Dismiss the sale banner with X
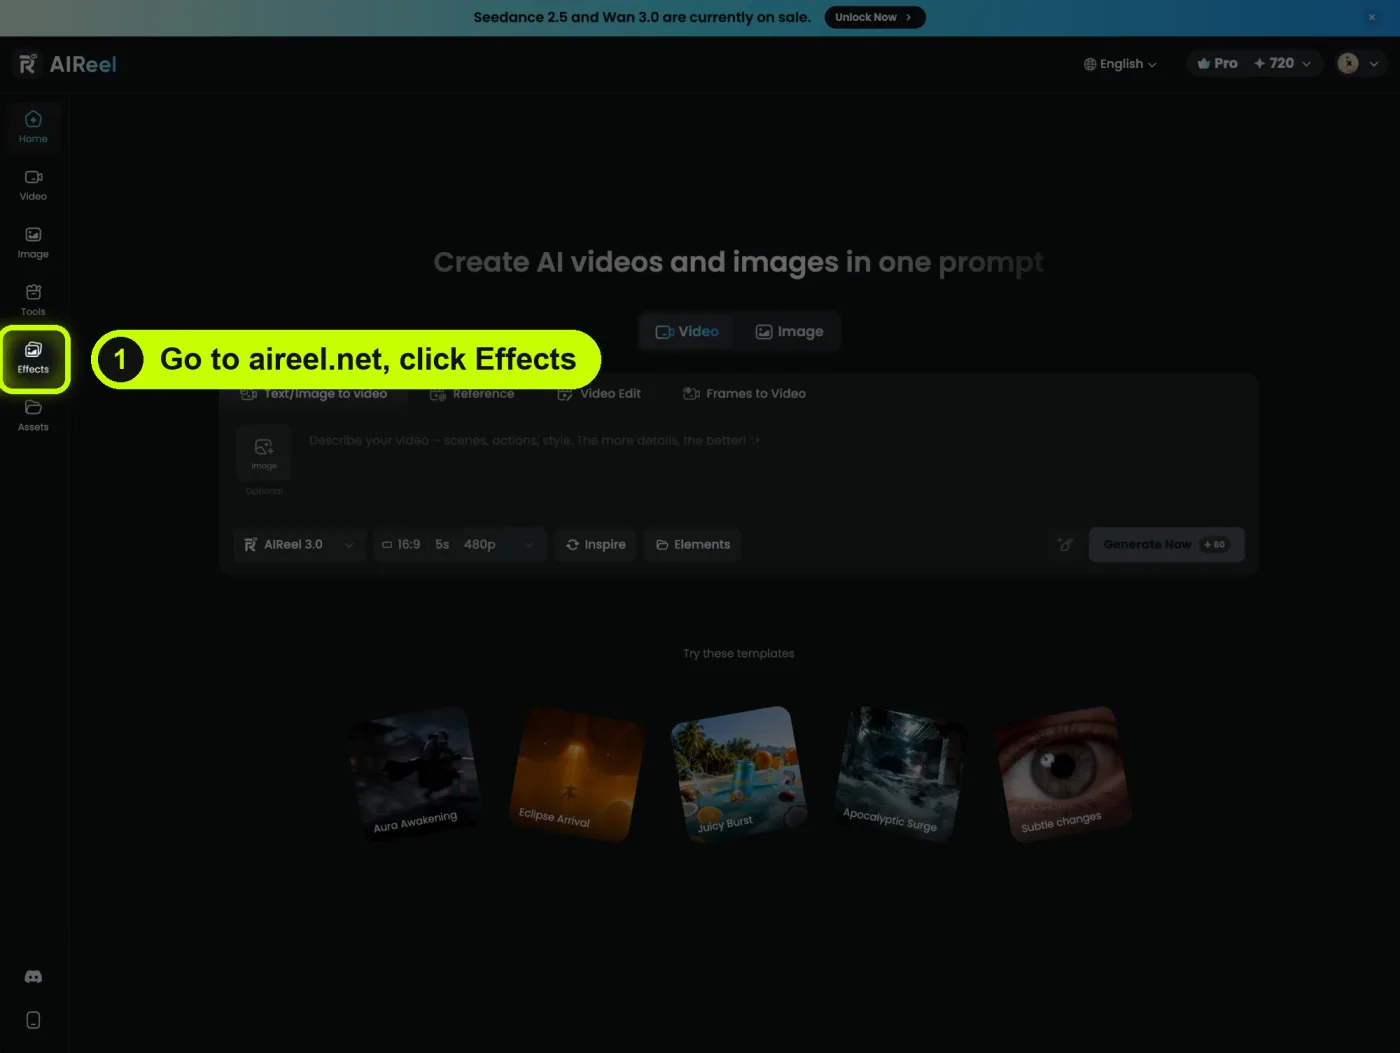Screen dimensions: 1400x1053 click(1372, 17)
